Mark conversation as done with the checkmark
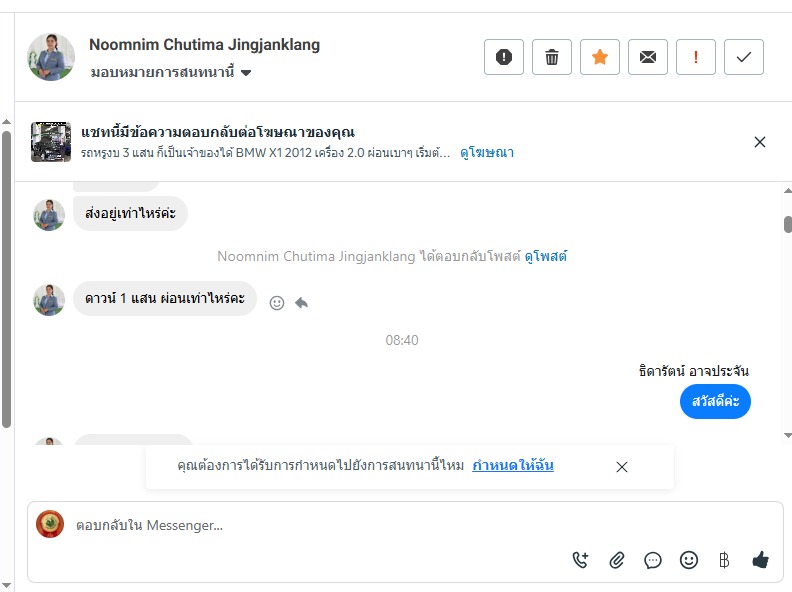Image resolution: width=792 pixels, height=592 pixels. pos(744,57)
